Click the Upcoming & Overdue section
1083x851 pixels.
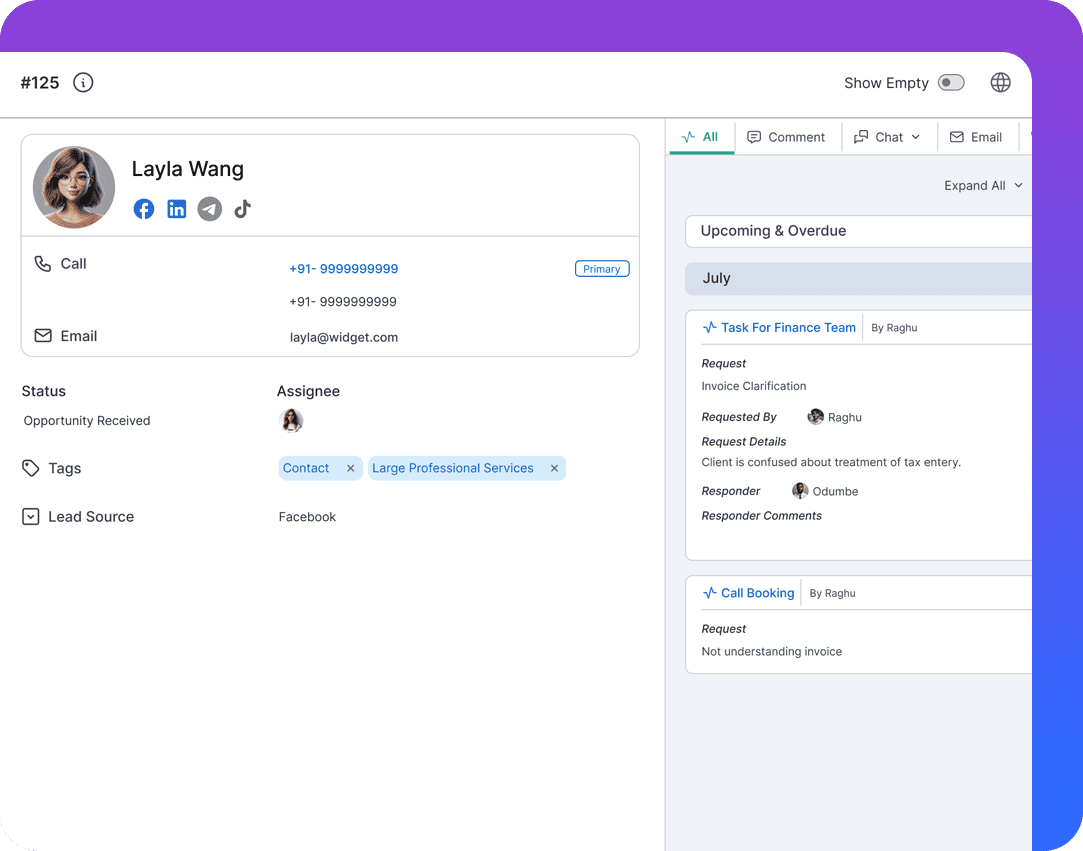coord(859,231)
